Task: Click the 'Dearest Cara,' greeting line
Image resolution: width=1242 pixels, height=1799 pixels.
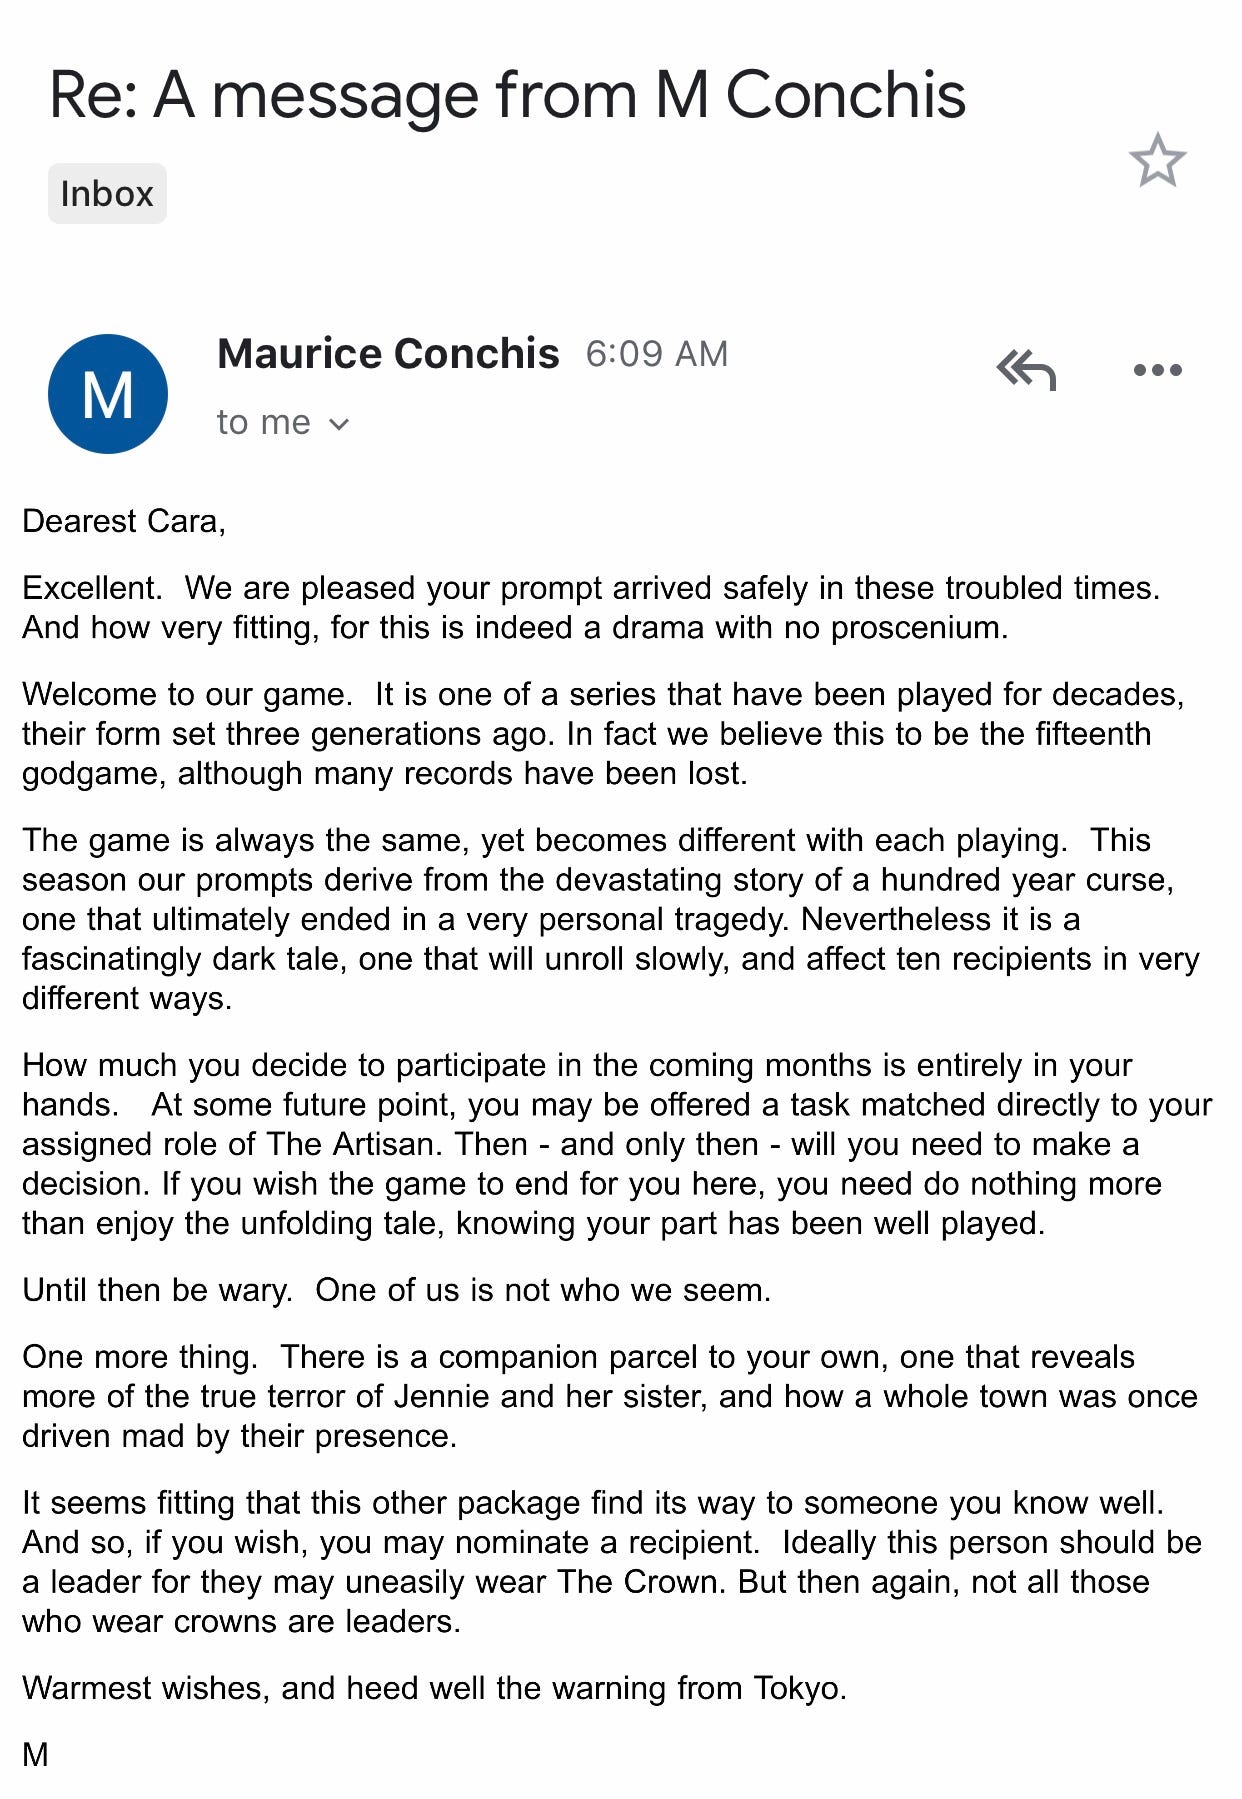Action: [124, 521]
